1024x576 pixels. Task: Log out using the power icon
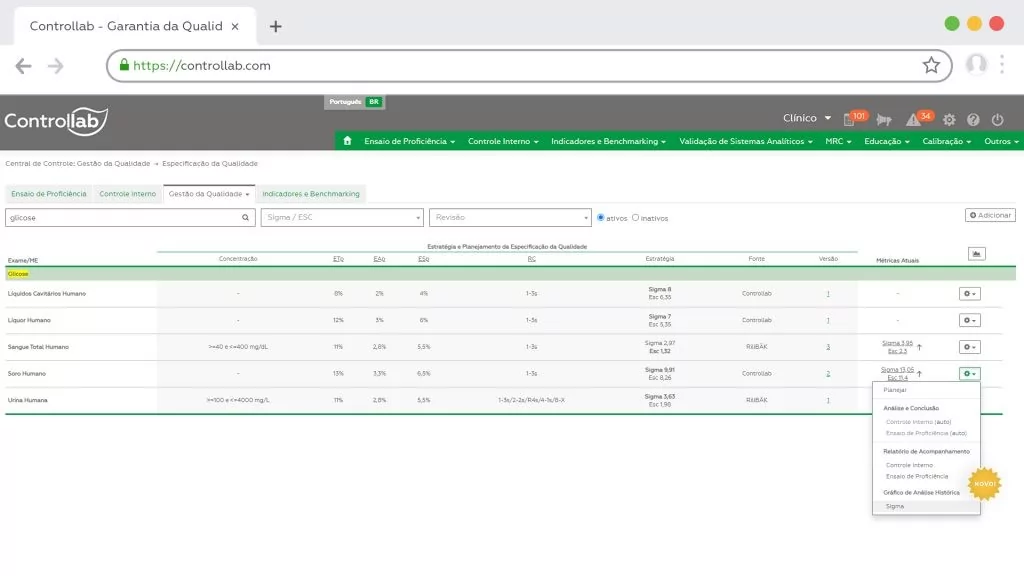[x=997, y=118]
